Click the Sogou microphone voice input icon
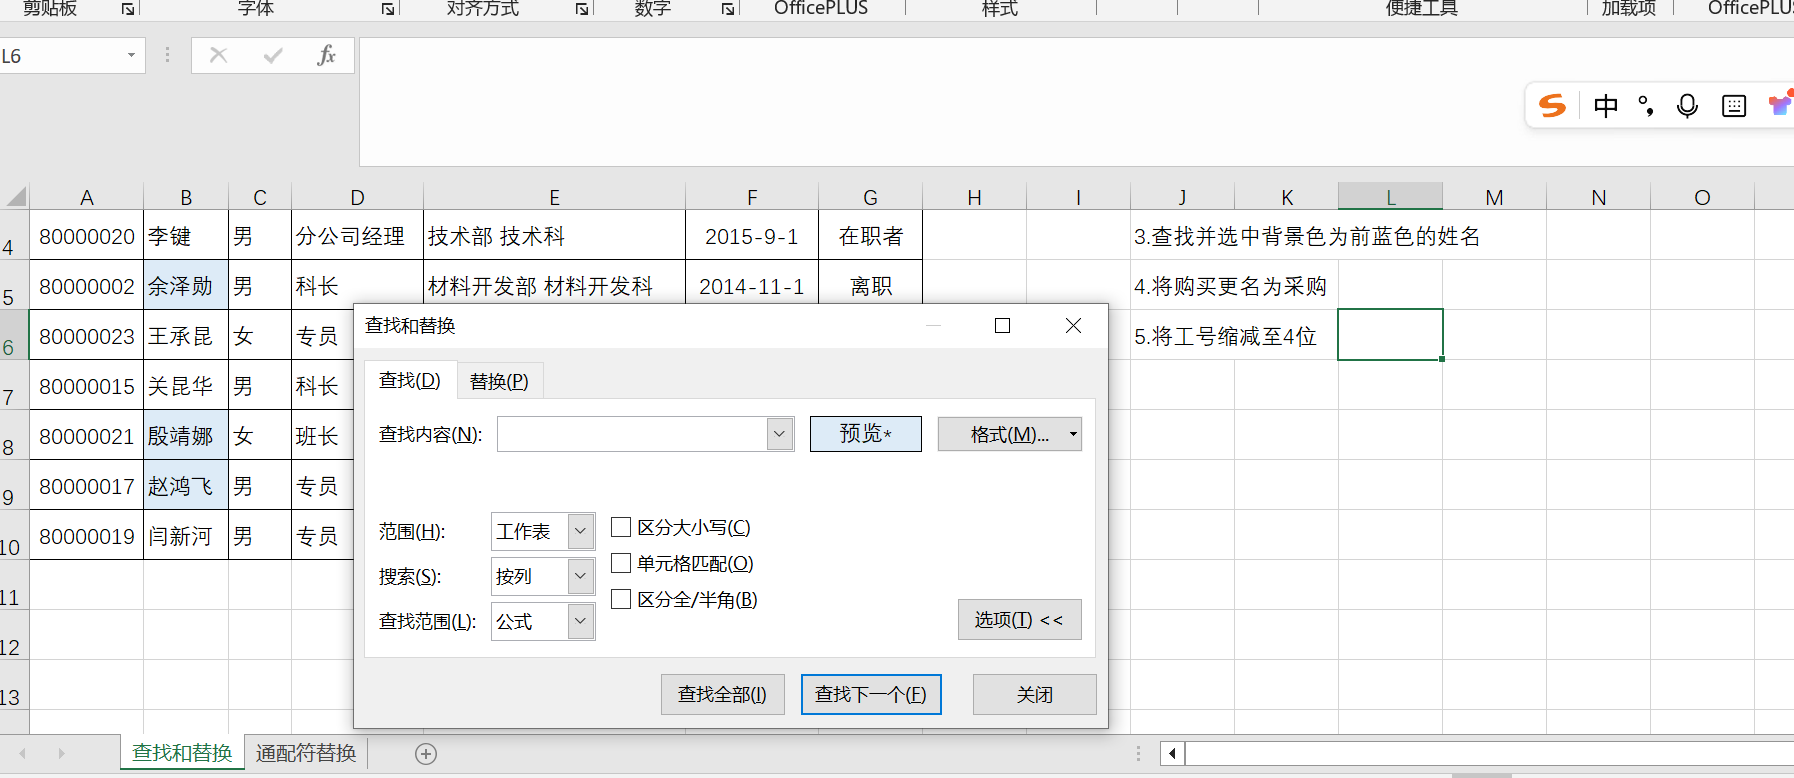Screen dimensions: 1794x778 [1687, 106]
